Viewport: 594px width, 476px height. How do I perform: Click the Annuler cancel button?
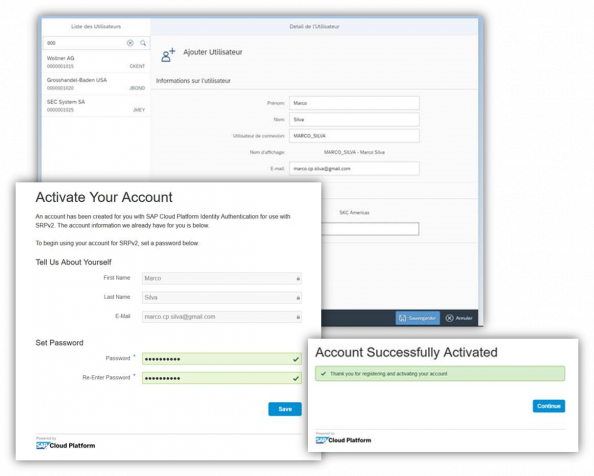pyautogui.click(x=459, y=318)
